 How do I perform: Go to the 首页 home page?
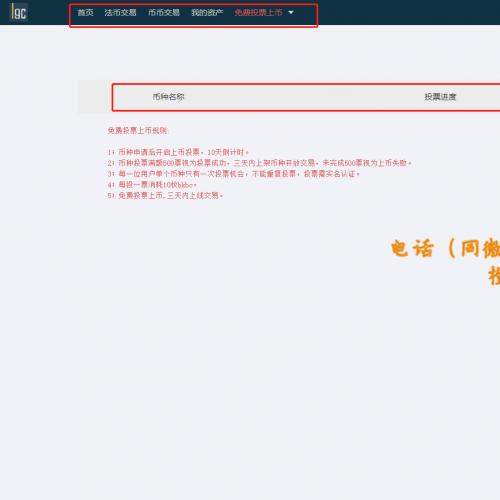point(85,13)
